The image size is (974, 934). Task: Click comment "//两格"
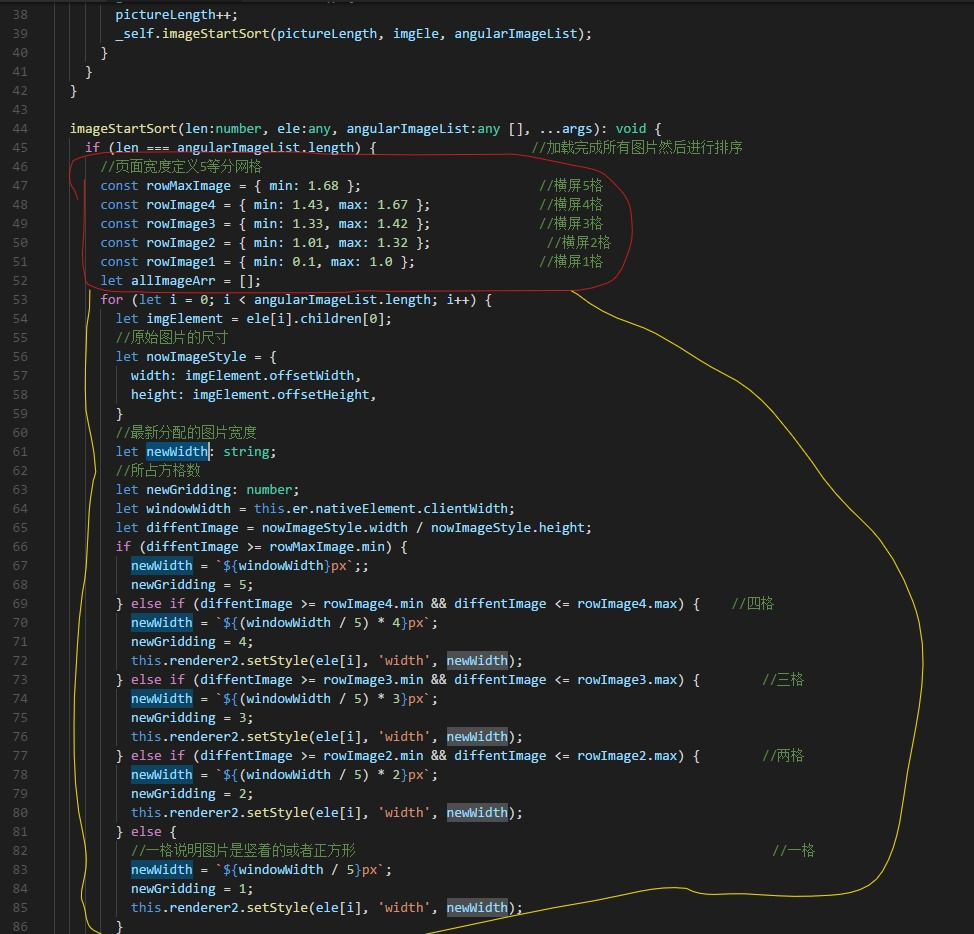[x=783, y=756]
